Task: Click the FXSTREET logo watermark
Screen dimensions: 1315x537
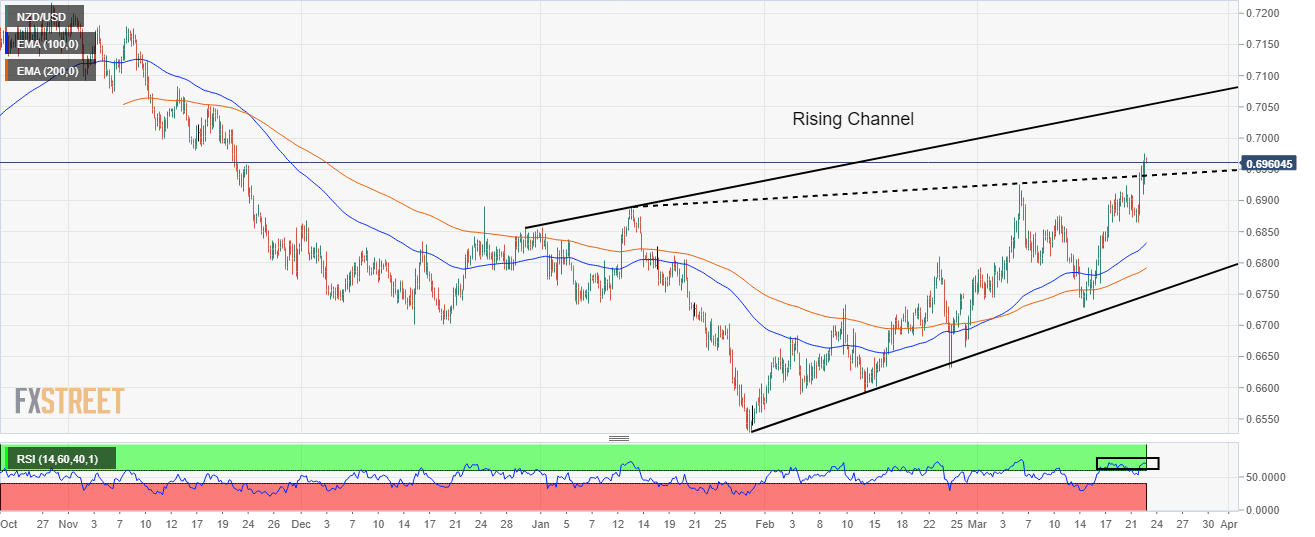Action: 69,401
